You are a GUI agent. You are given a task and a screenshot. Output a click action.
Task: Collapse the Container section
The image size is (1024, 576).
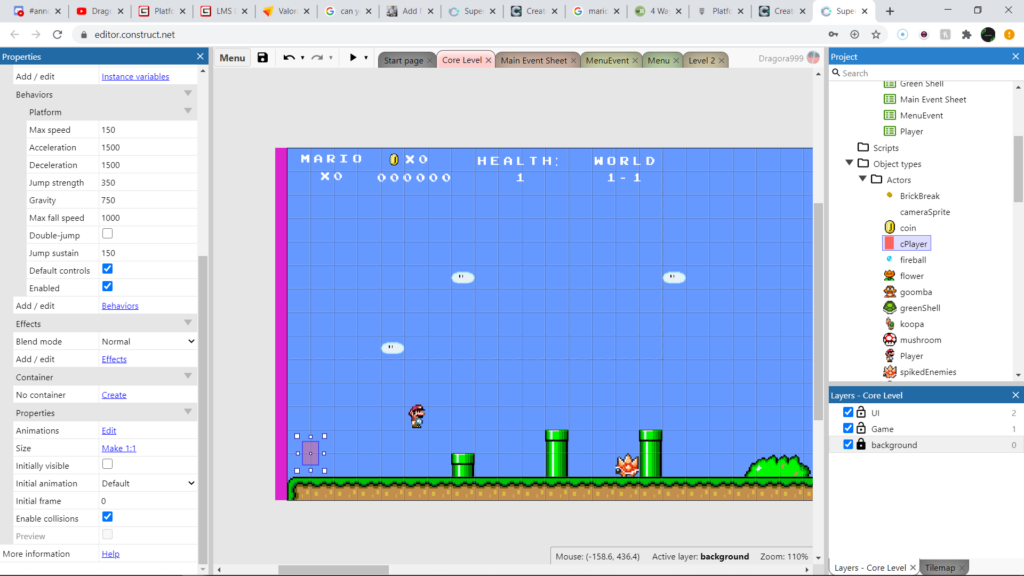[x=187, y=377]
